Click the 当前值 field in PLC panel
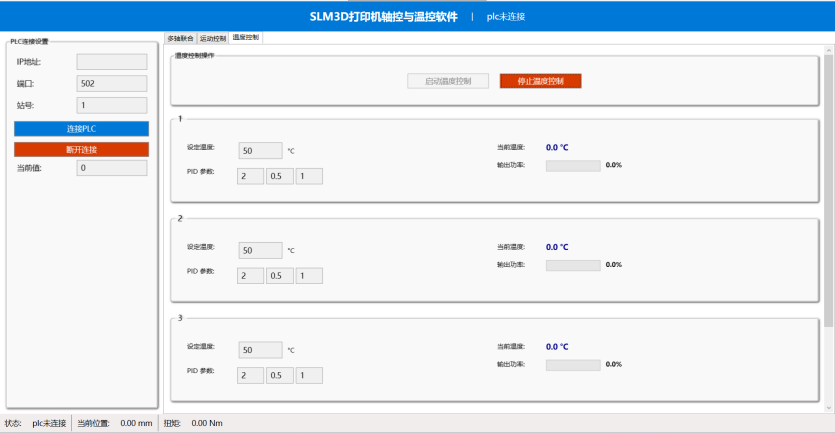835x433 pixels. pos(112,168)
